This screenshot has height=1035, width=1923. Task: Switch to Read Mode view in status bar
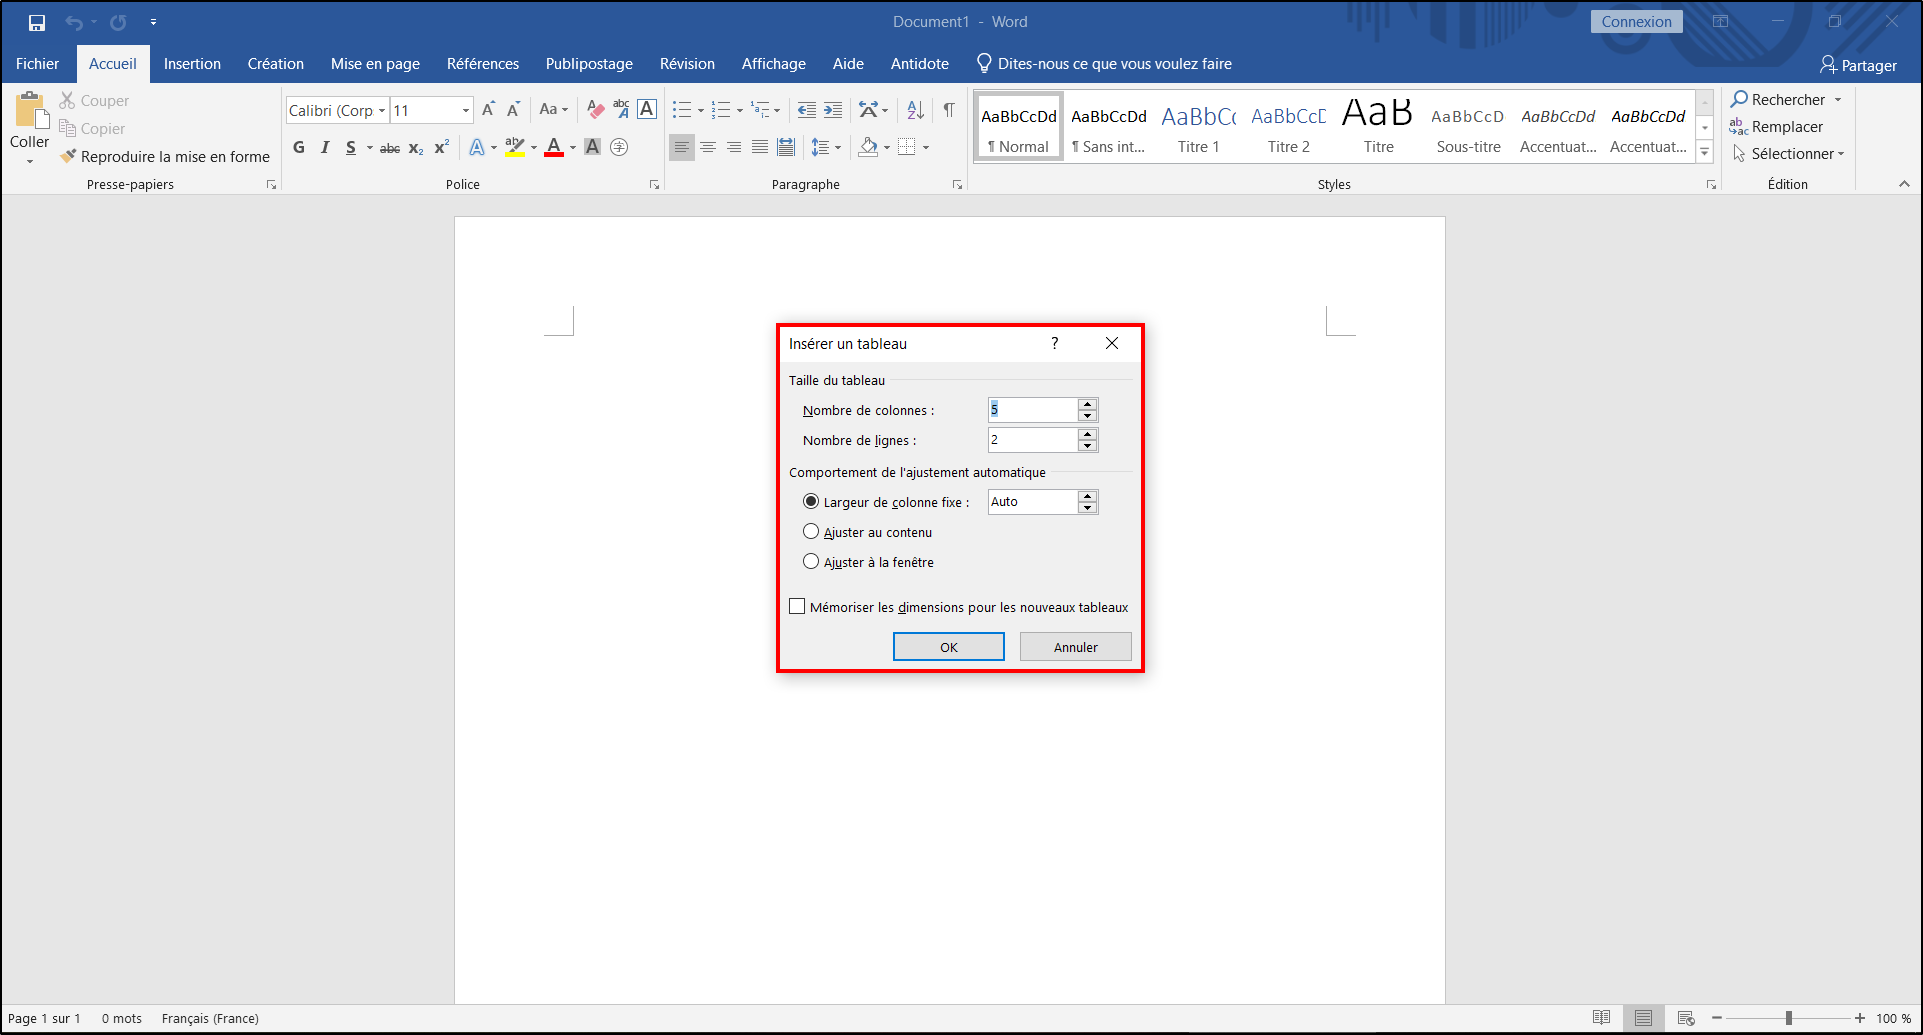point(1601,1018)
